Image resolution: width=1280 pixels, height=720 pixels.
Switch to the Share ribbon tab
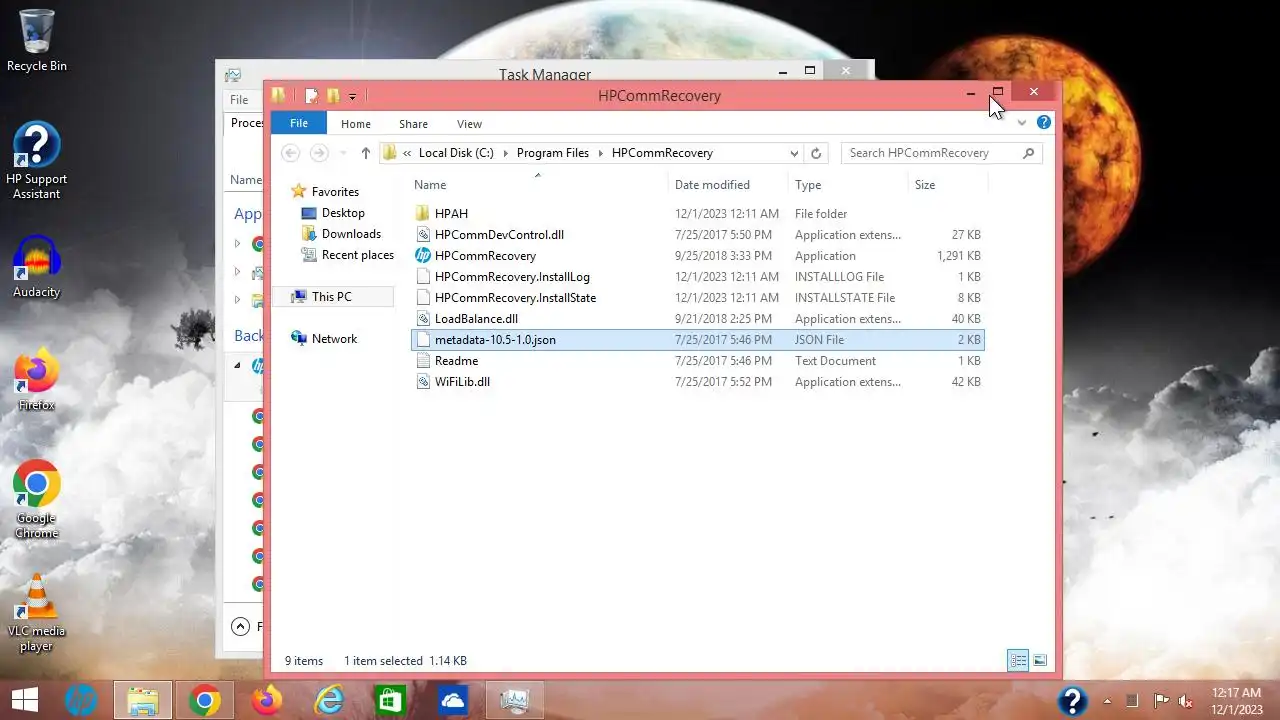(x=413, y=124)
